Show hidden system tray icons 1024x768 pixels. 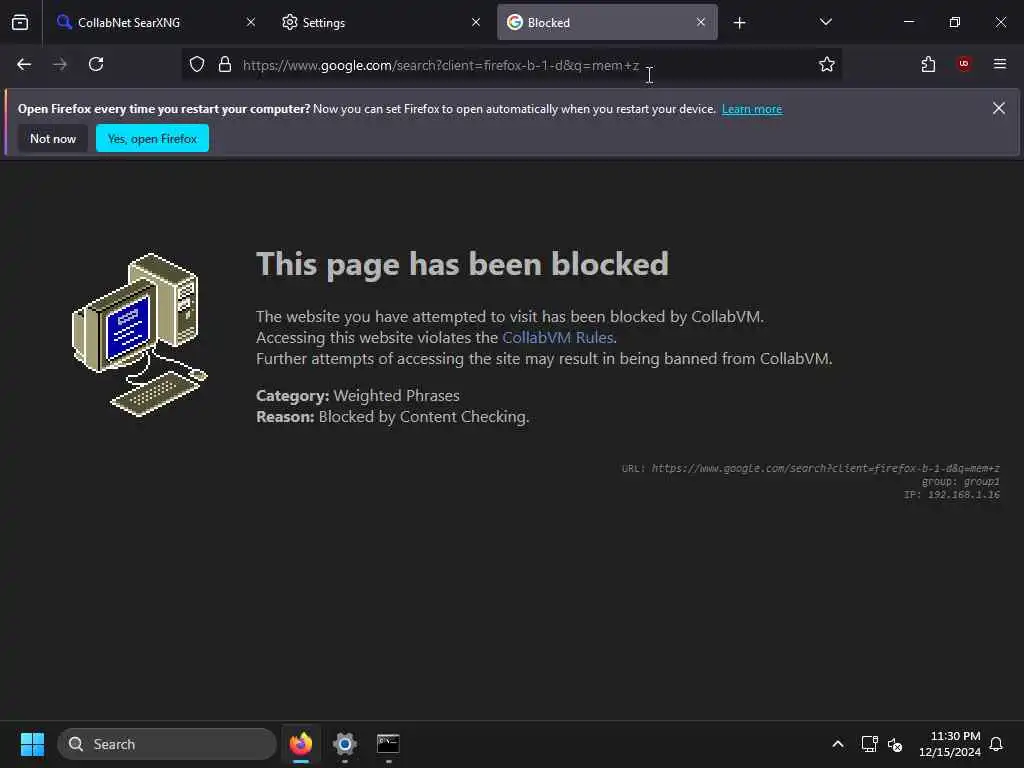(x=838, y=744)
